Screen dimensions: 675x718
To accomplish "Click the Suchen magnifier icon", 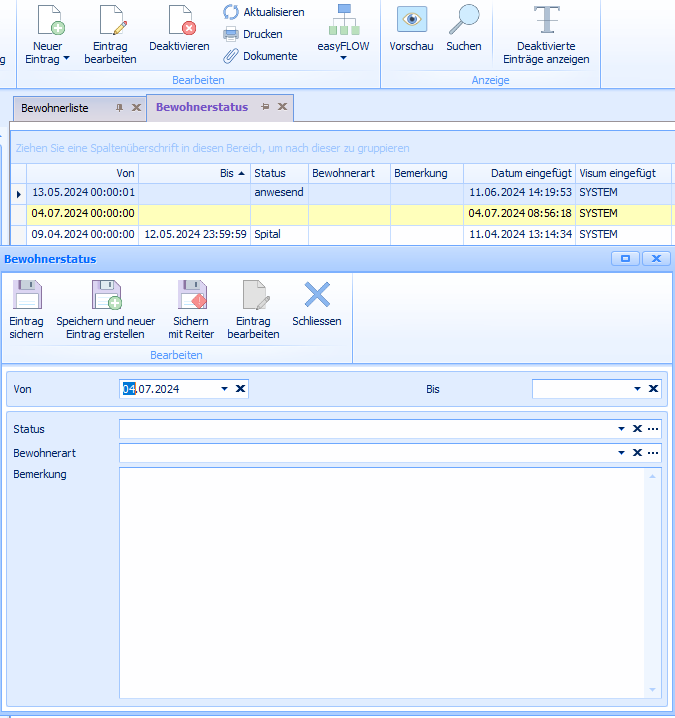I will [463, 20].
